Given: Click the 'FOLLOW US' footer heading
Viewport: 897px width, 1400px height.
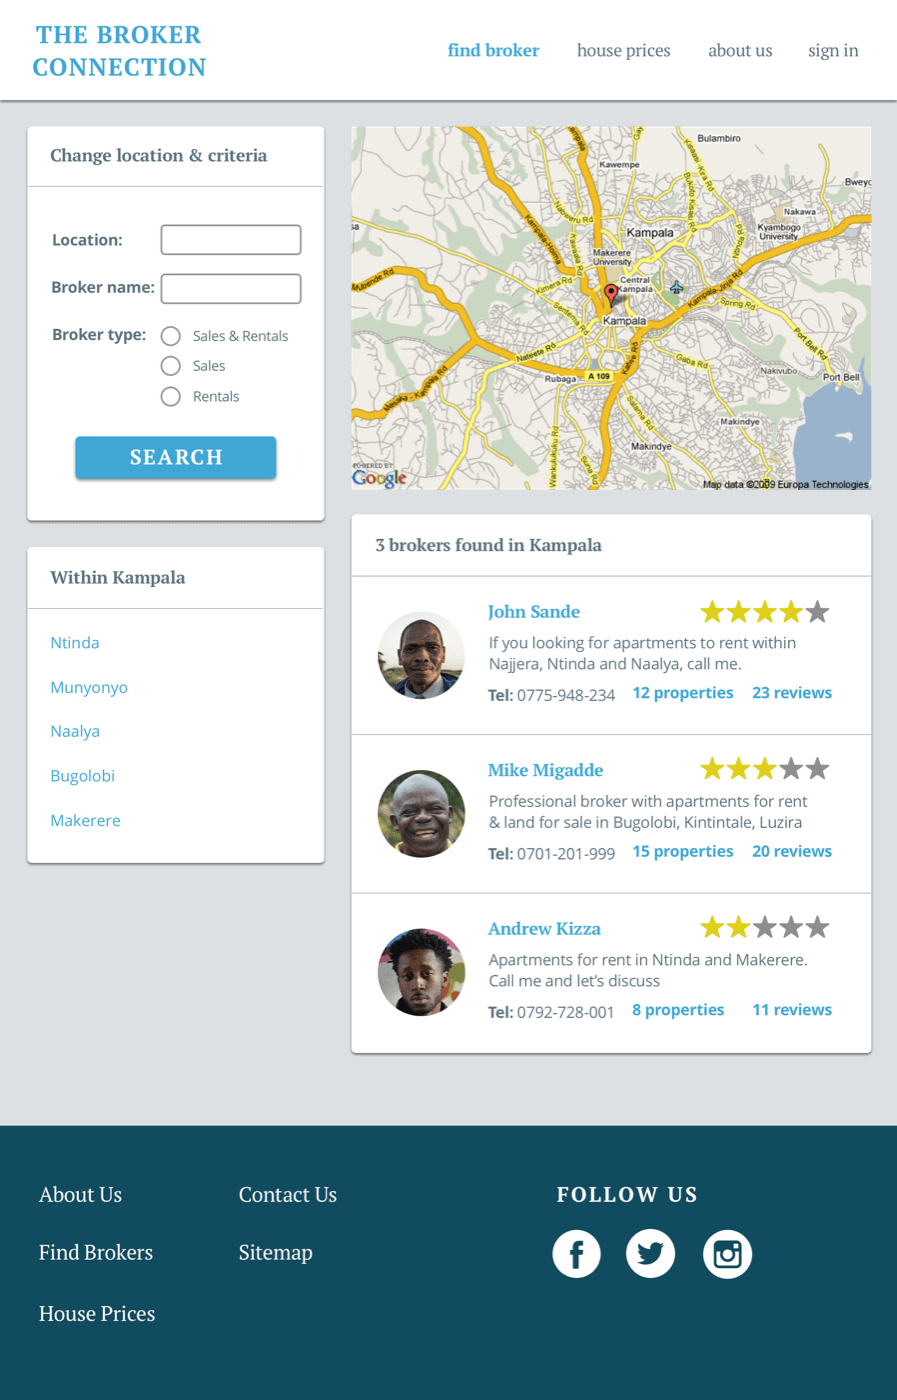Looking at the screenshot, I should pyautogui.click(x=627, y=1194).
